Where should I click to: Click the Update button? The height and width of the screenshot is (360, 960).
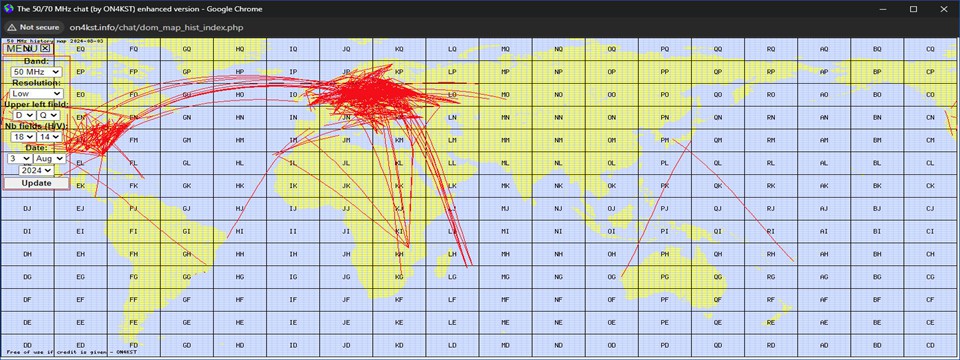pyautogui.click(x=36, y=183)
